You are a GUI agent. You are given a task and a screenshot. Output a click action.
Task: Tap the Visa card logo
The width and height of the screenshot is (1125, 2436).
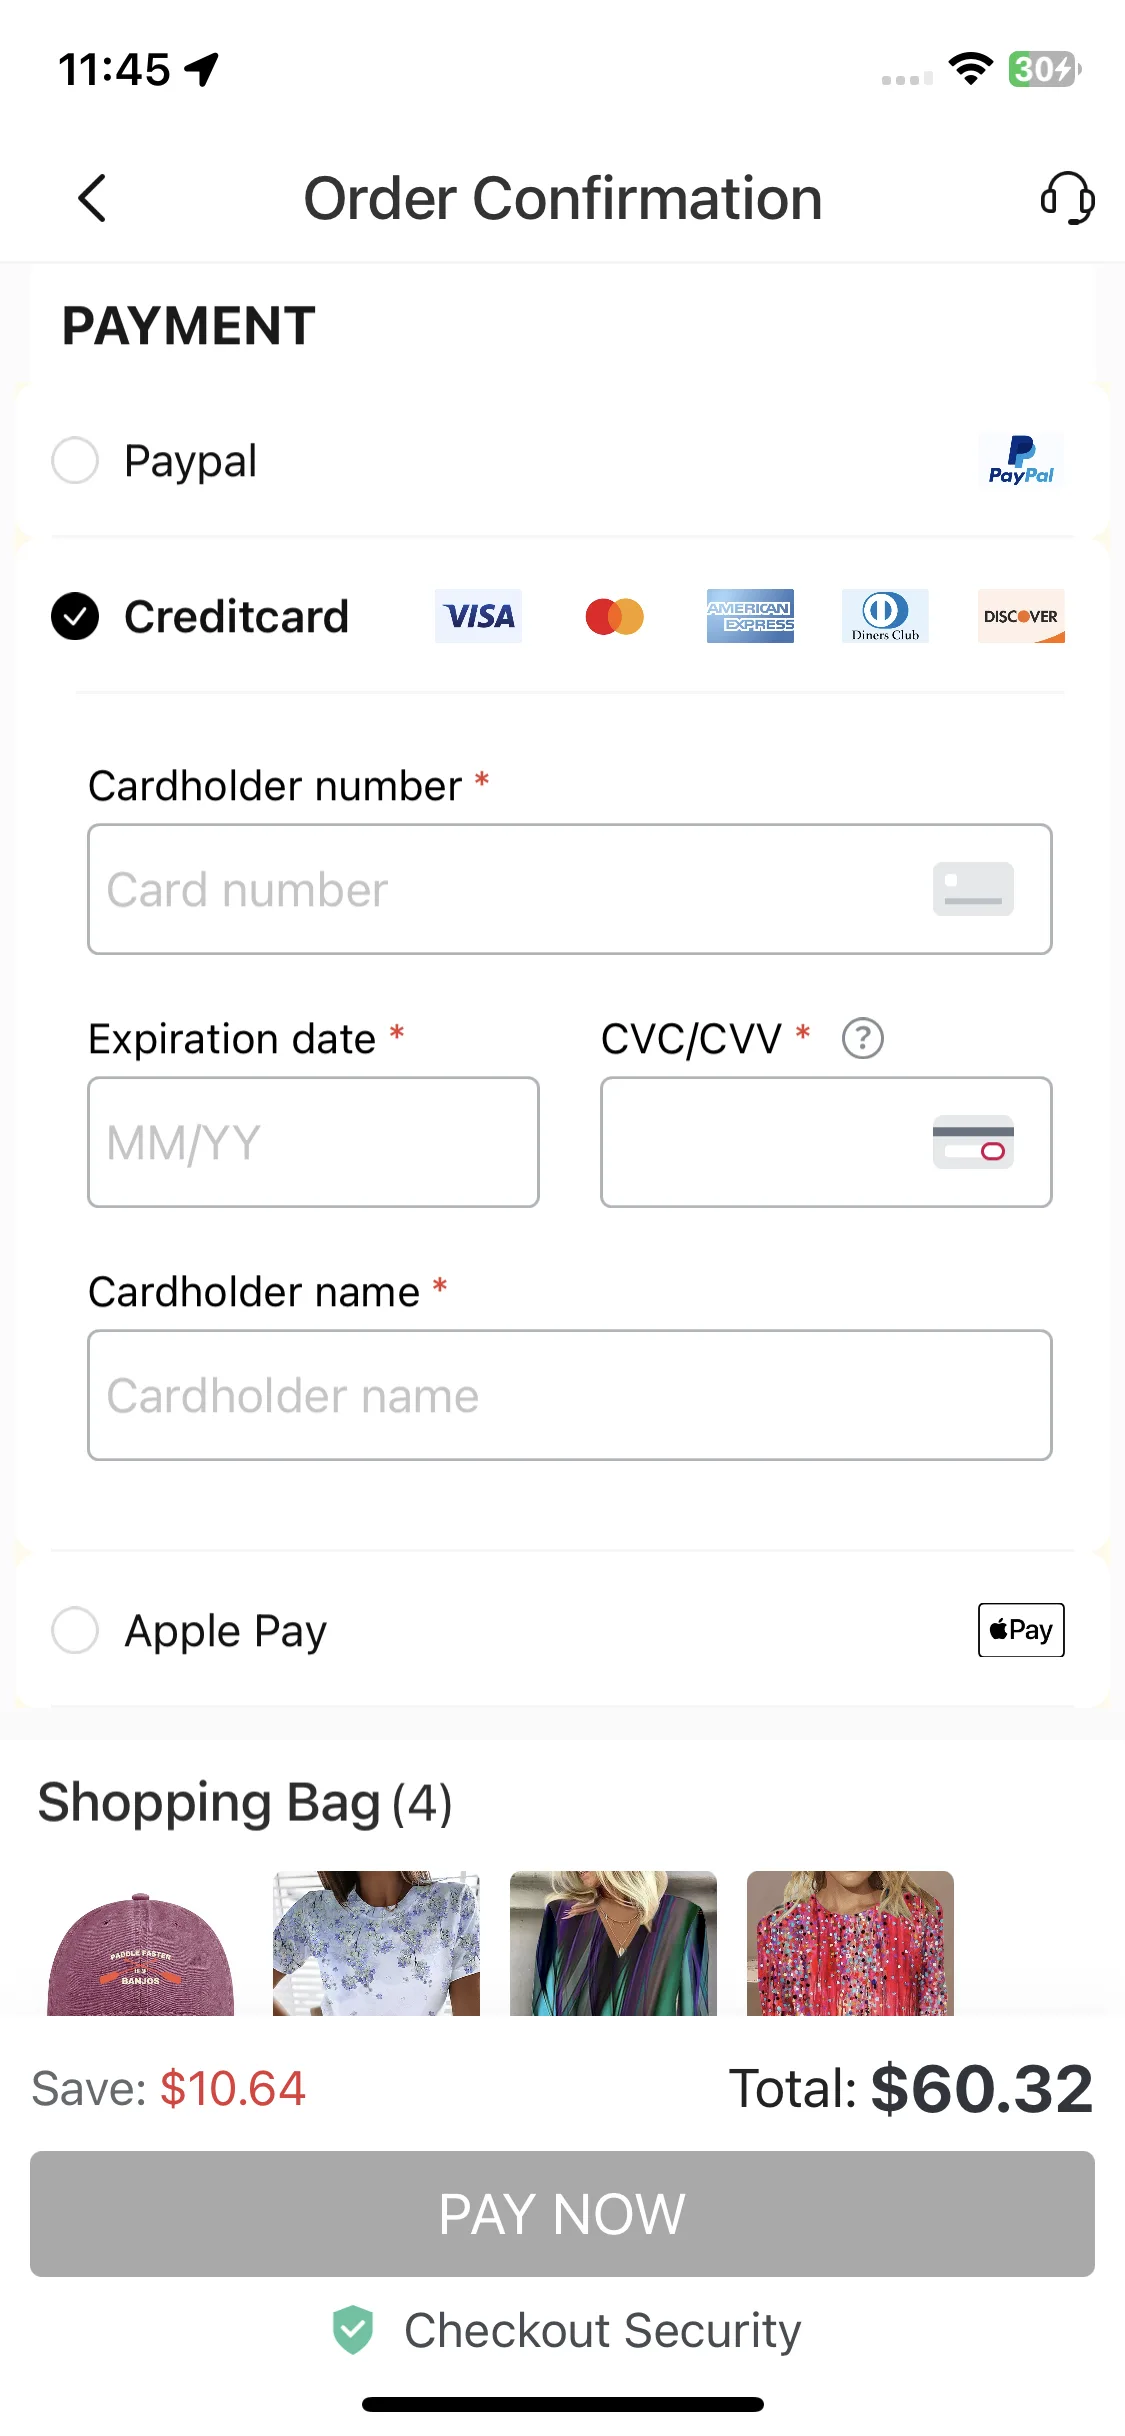[x=478, y=616]
